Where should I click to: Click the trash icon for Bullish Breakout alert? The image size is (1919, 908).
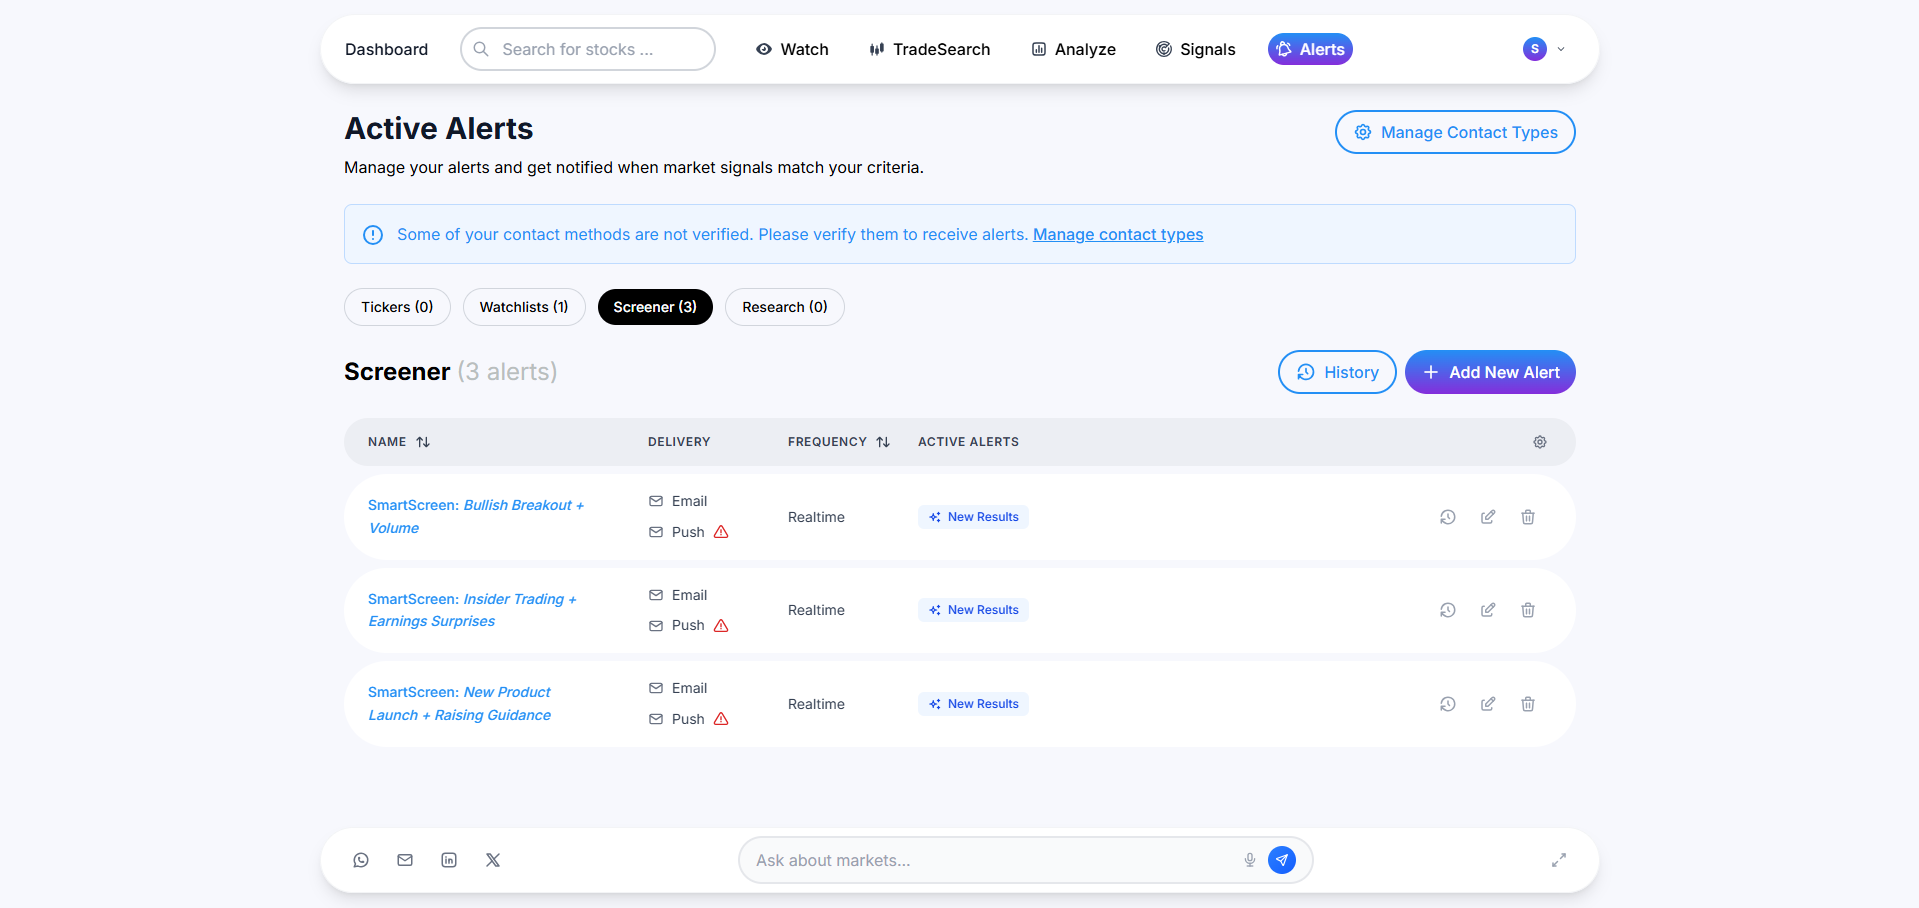pos(1527,517)
